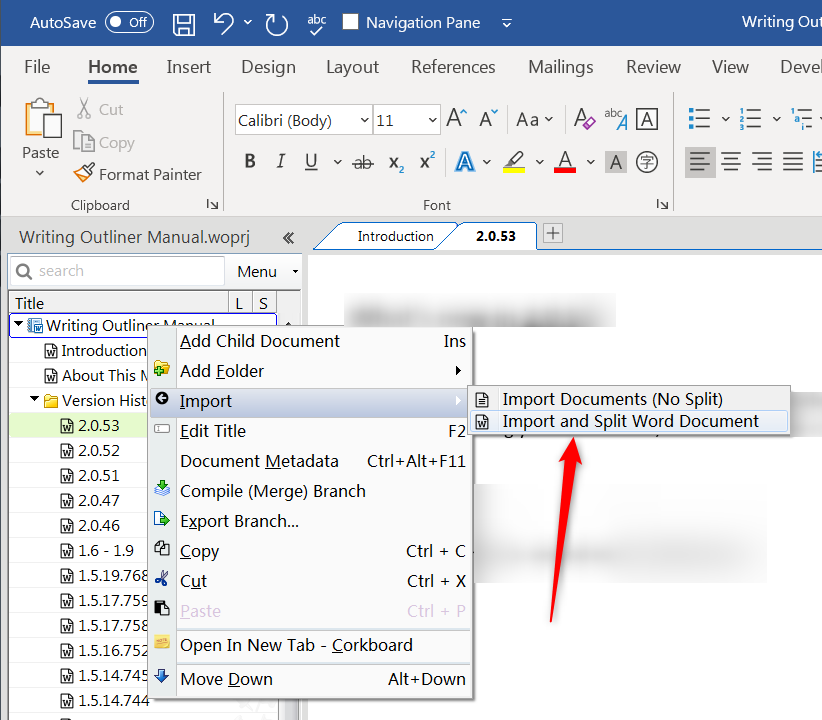Open Font dialog launcher
The height and width of the screenshot is (720, 822).
click(662, 205)
